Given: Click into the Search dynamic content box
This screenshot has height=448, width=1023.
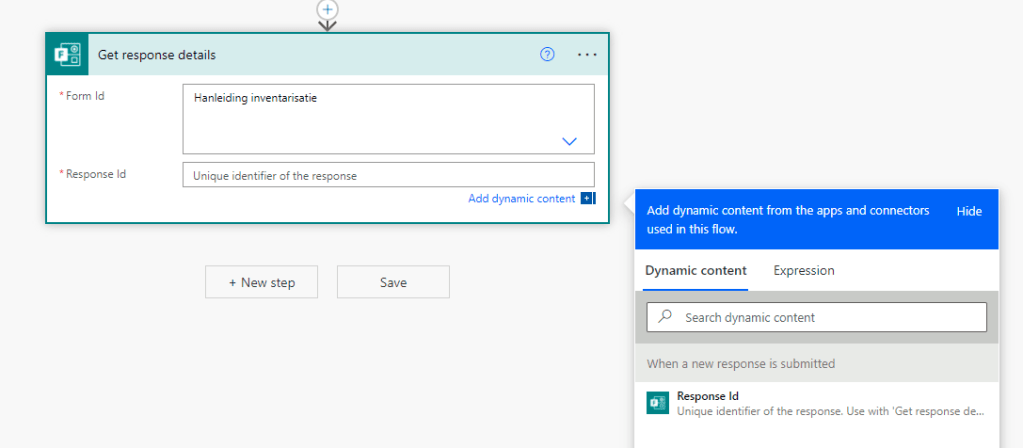Looking at the screenshot, I should click(825, 317).
